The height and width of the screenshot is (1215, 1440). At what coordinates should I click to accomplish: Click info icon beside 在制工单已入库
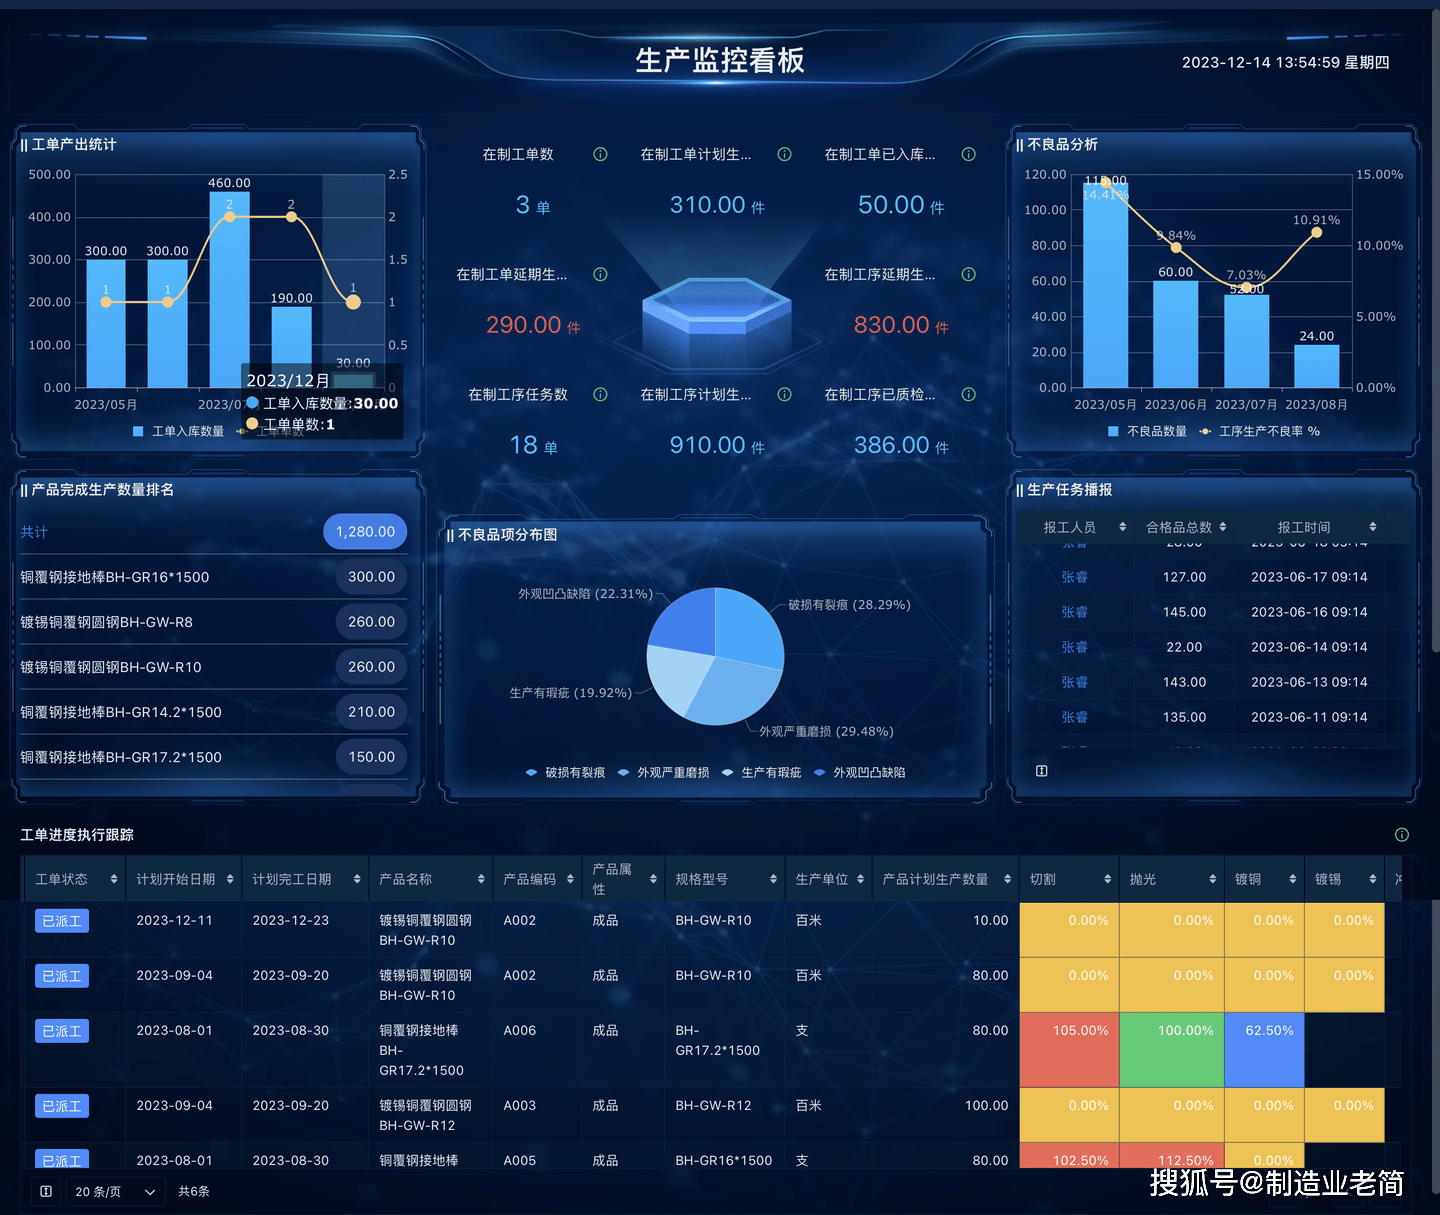[x=968, y=154]
